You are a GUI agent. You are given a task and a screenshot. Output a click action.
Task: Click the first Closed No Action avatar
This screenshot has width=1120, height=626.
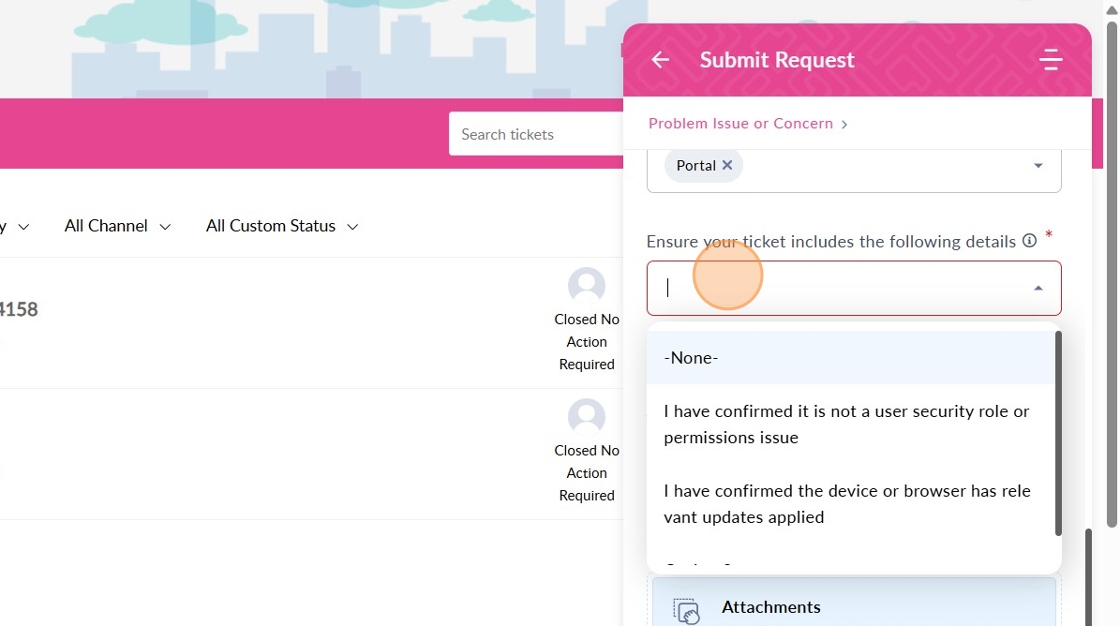(586, 286)
